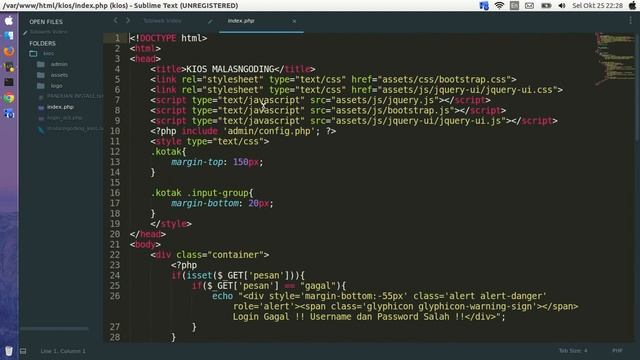This screenshot has height=360, width=640.
Task: Toggle the sidebar via the status bar panel icon
Action: pos(23,351)
